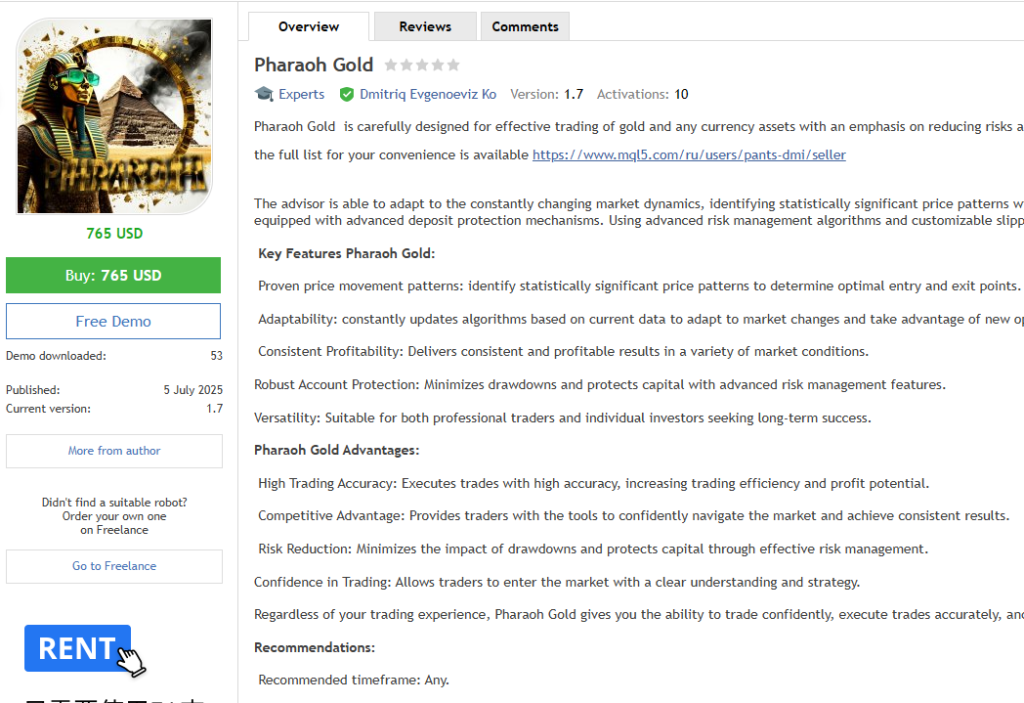Open the Reviews tab
The image size is (1024, 703).
pos(425,27)
